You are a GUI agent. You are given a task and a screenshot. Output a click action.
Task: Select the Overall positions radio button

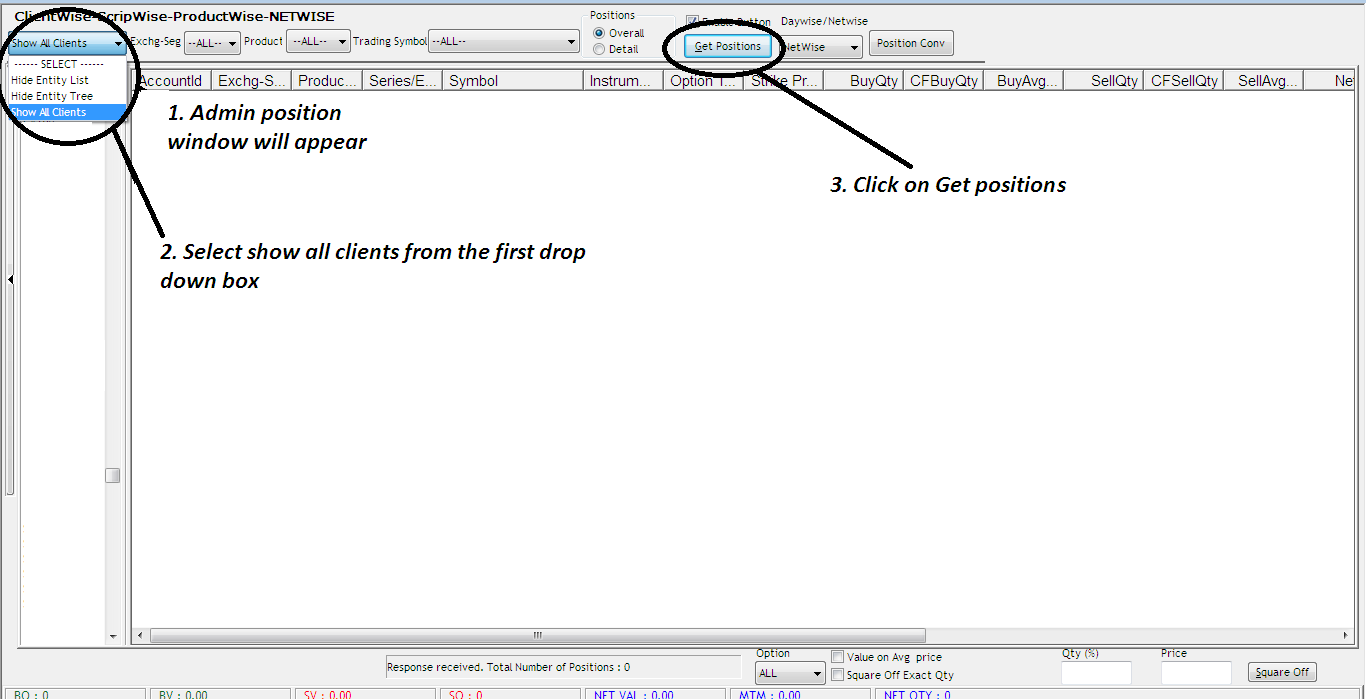(599, 33)
